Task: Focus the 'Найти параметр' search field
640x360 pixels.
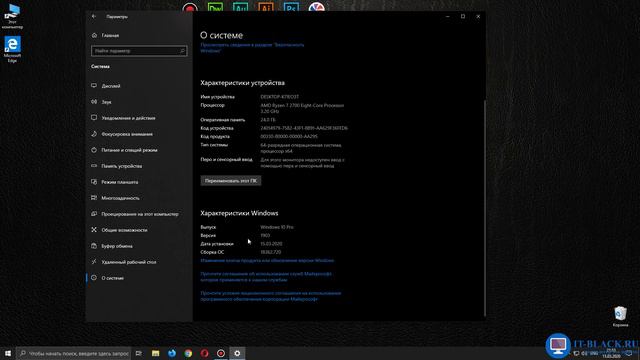Action: [139, 51]
